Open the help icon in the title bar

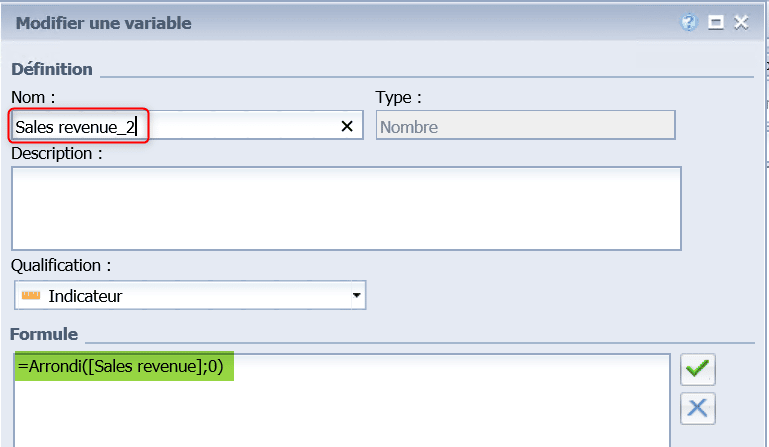pos(689,22)
